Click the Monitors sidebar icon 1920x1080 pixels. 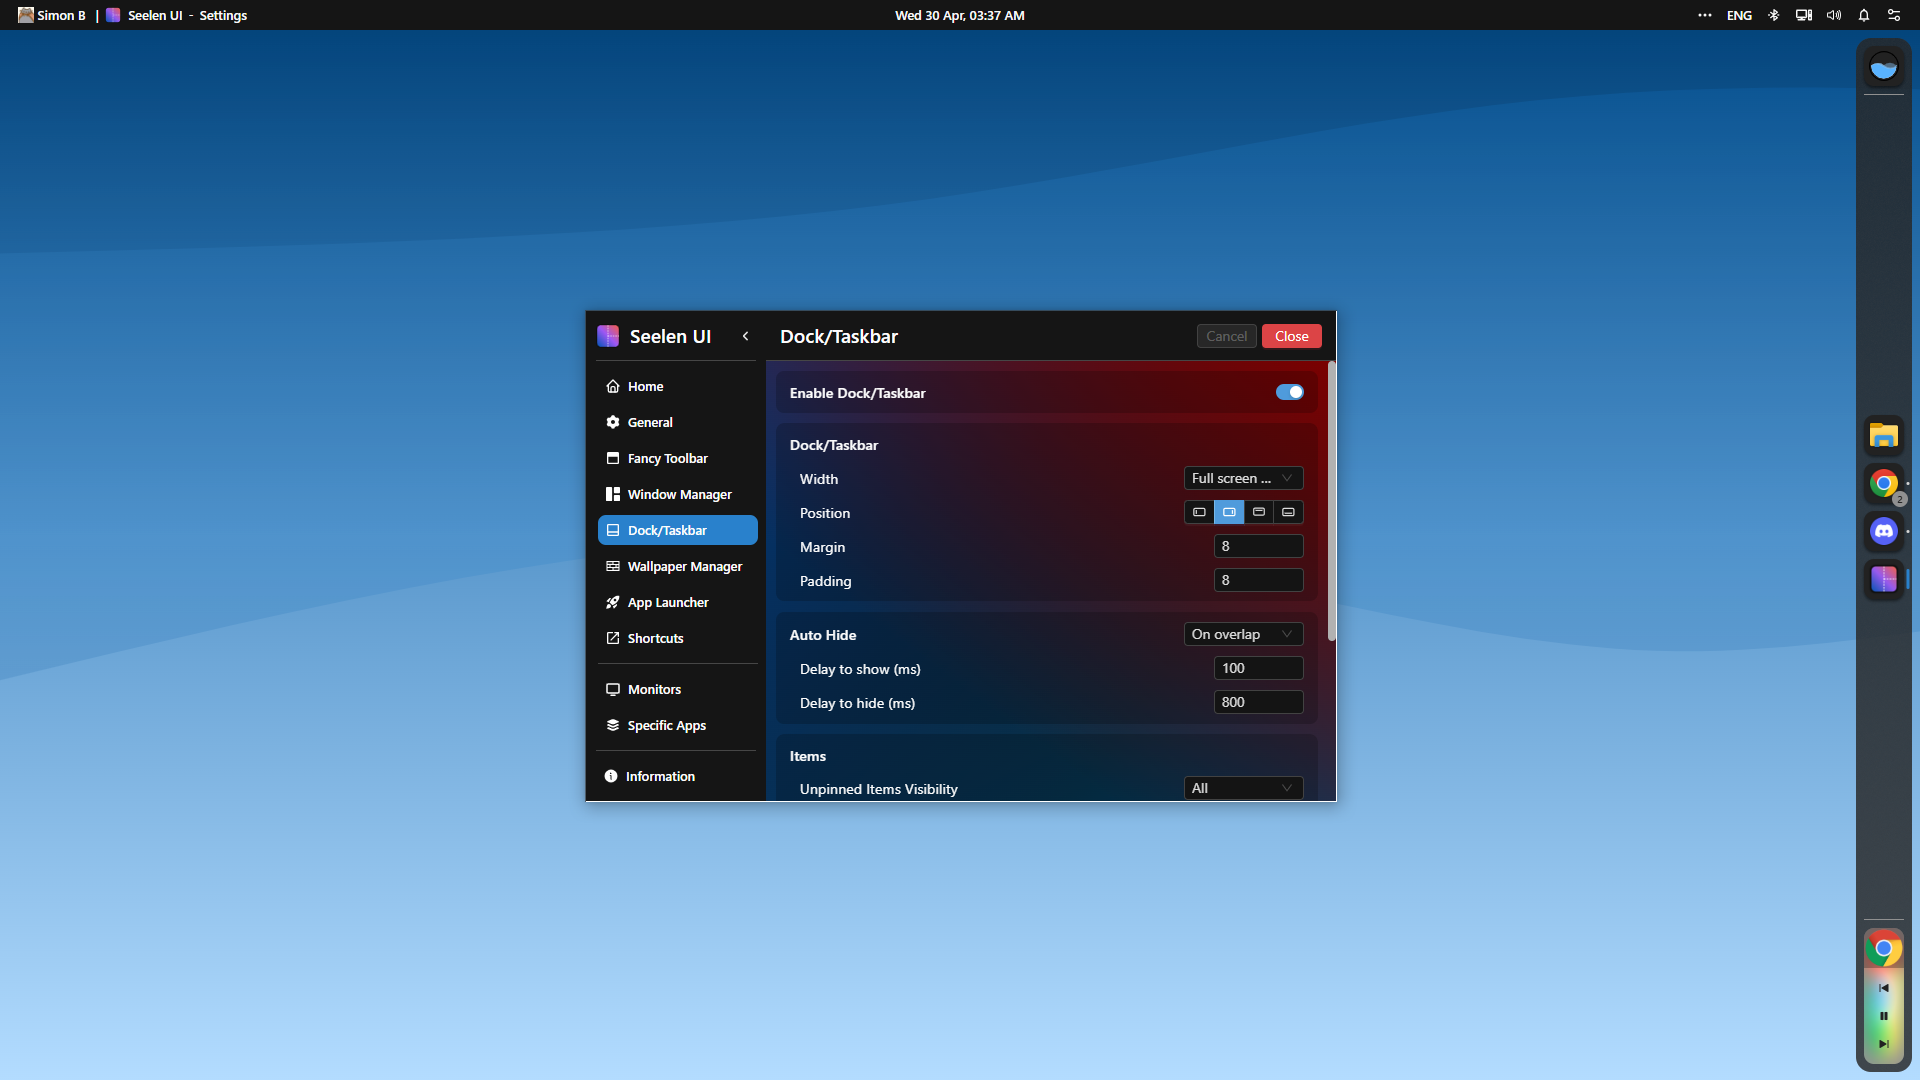point(613,689)
